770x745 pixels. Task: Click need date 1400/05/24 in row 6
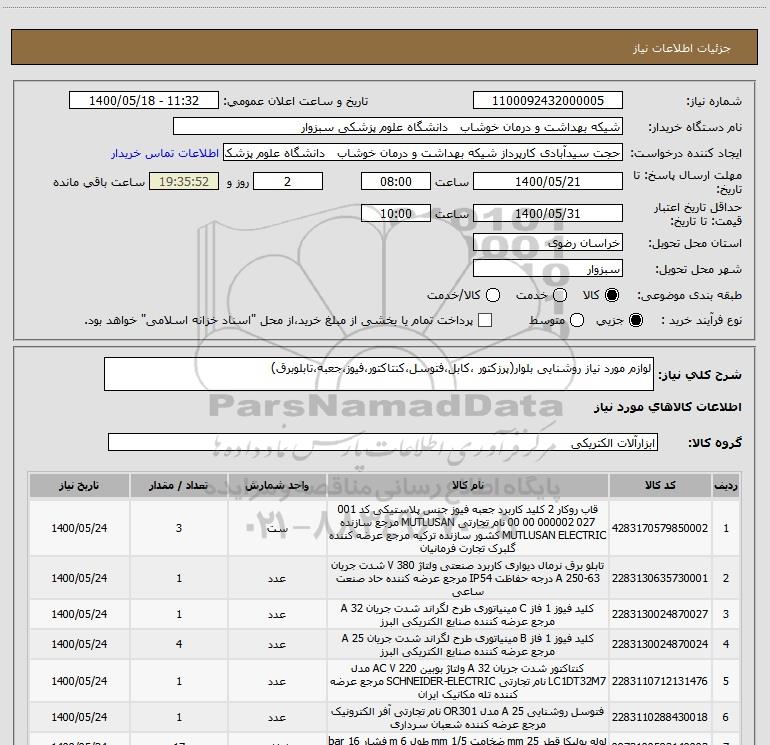tap(79, 717)
